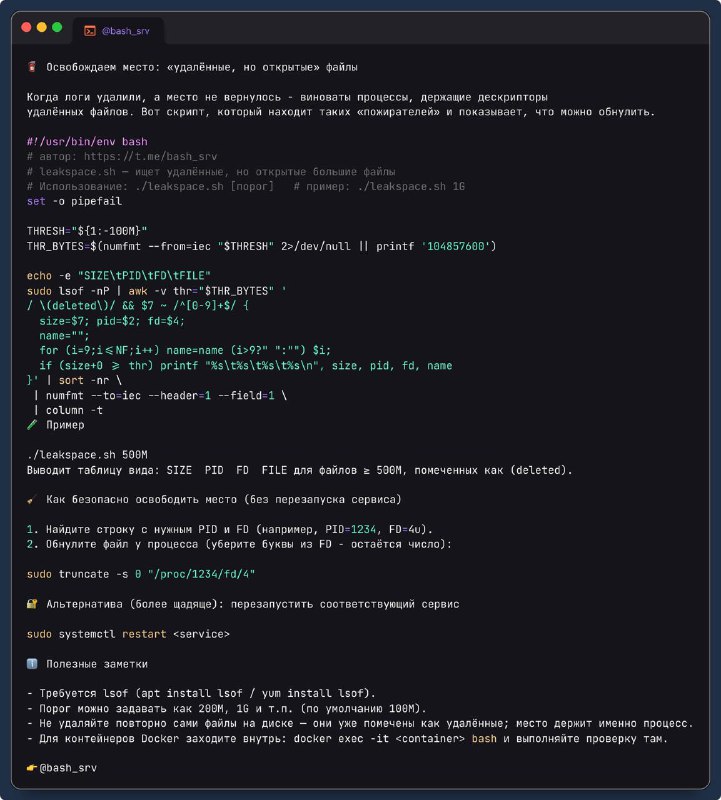Open the https://t.me/bash_srv link
The height and width of the screenshot is (800, 721).
[151, 157]
